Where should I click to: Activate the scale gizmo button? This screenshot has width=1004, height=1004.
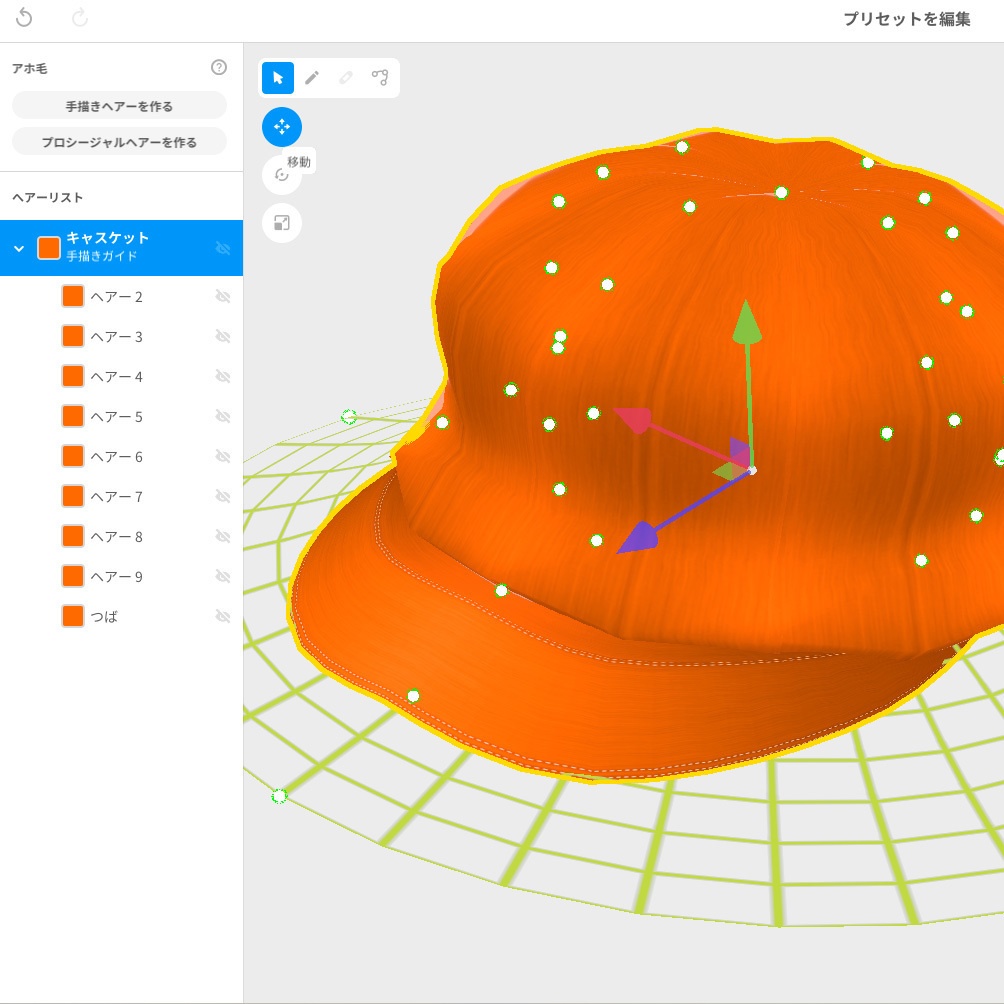pos(282,223)
